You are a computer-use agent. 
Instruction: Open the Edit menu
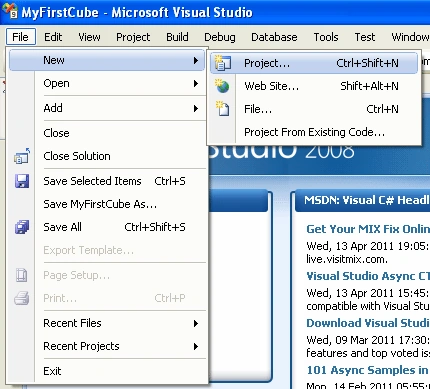pos(53,37)
